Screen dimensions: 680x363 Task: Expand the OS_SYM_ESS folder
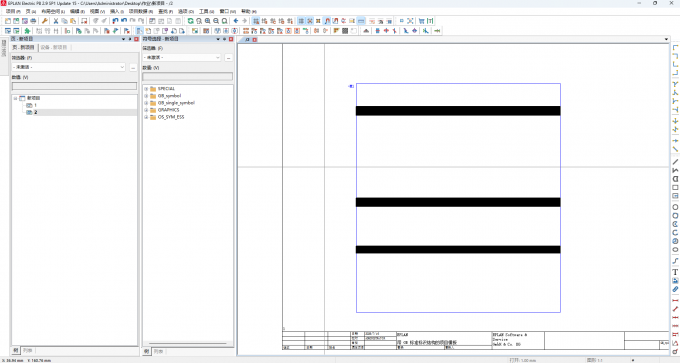146,117
